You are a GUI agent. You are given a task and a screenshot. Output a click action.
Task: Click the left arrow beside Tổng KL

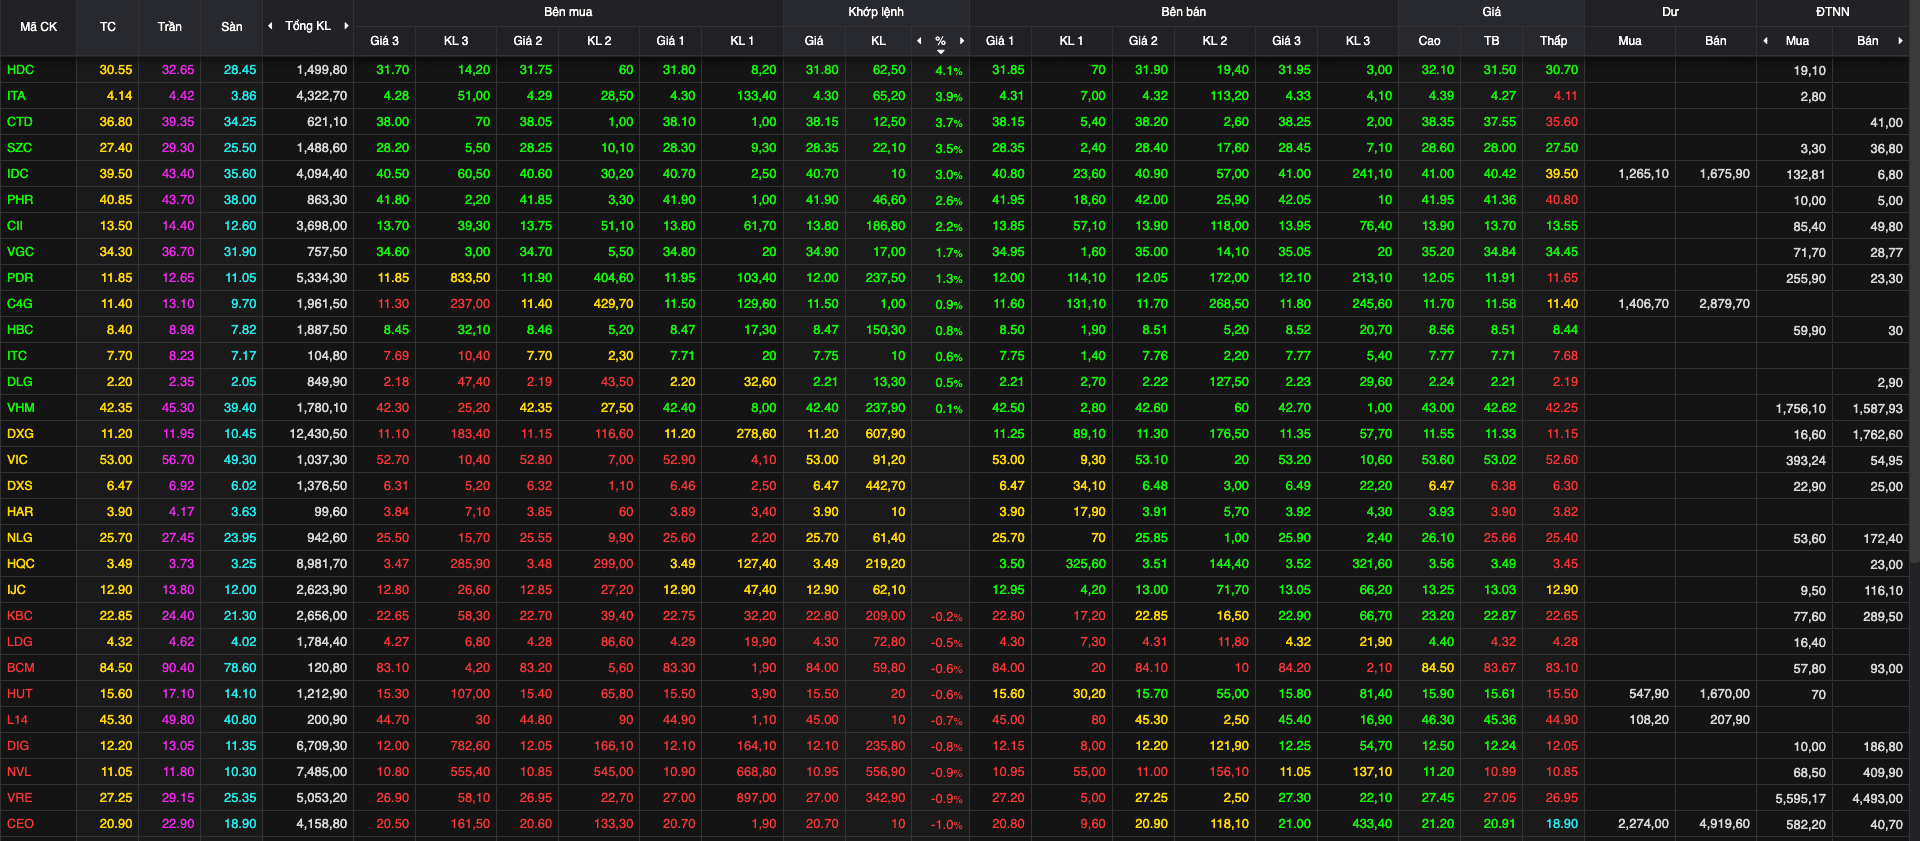pyautogui.click(x=270, y=26)
